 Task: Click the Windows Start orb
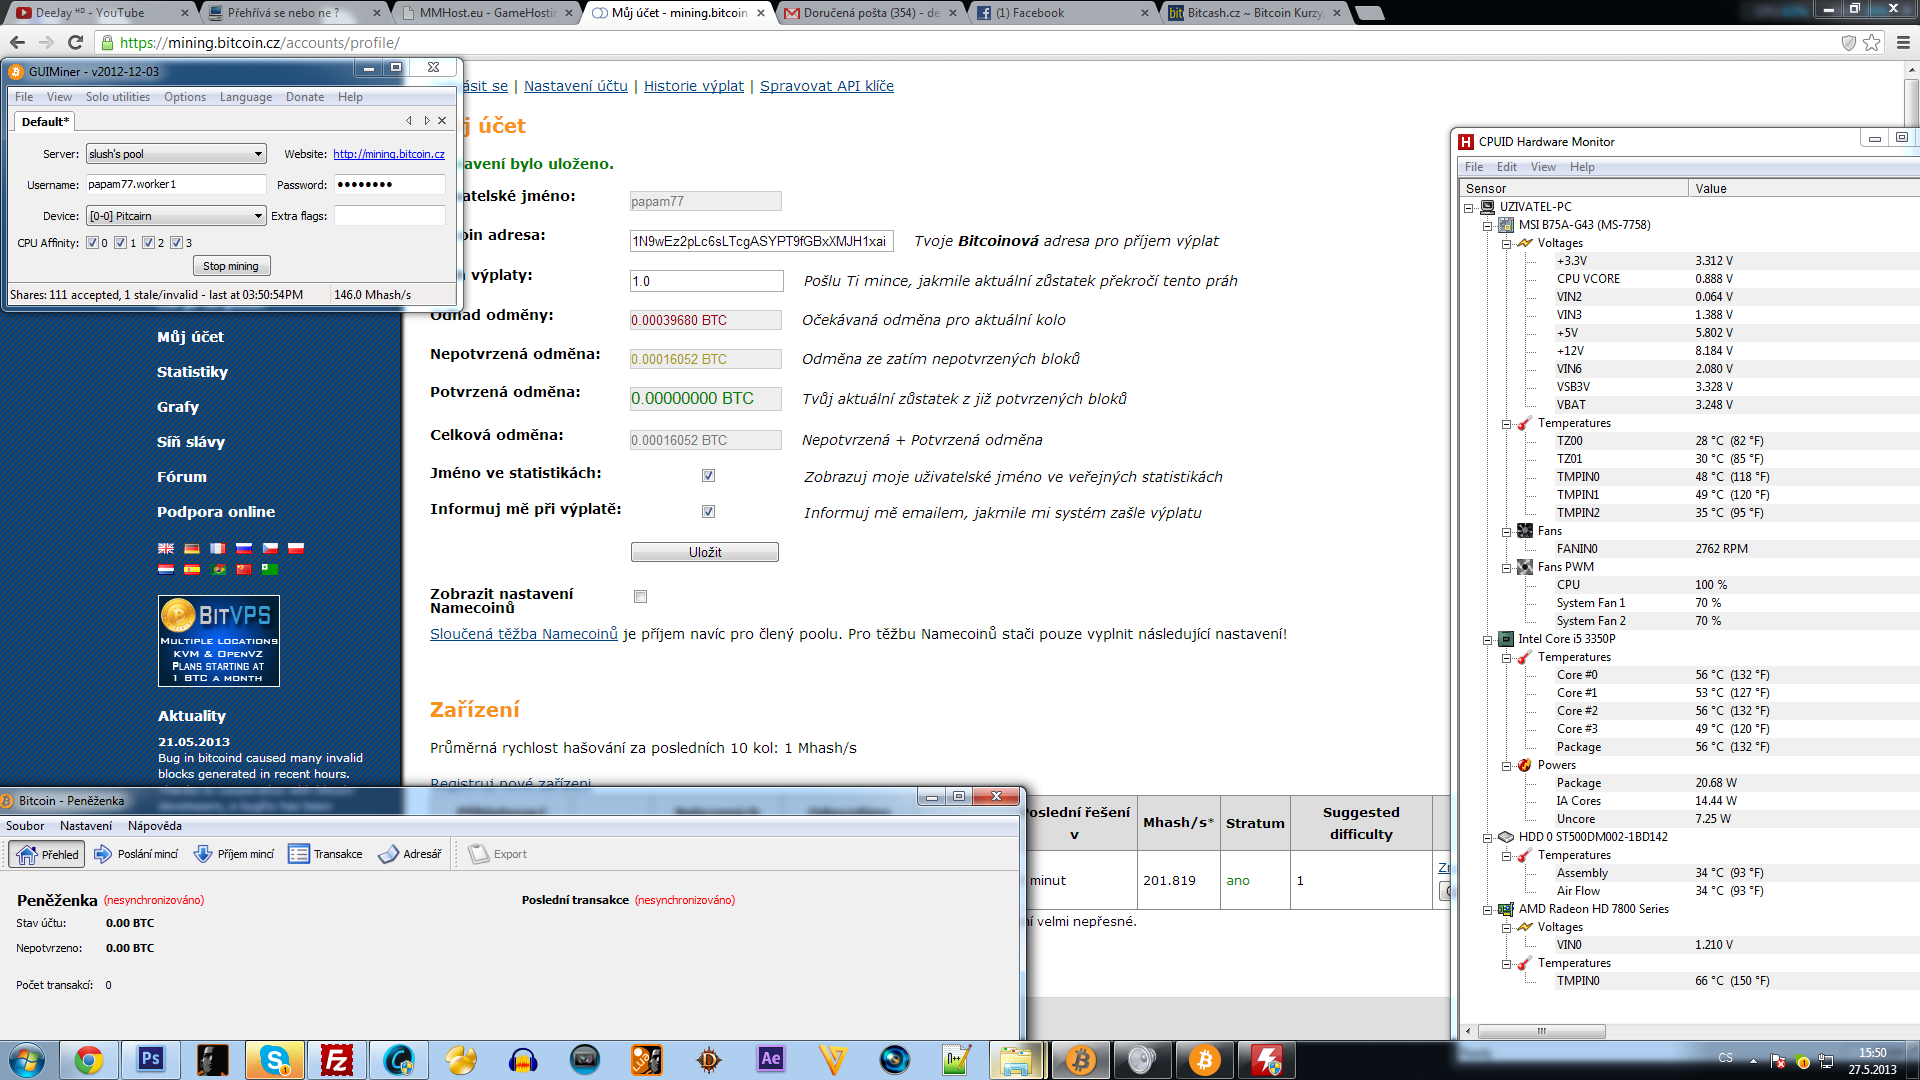pos(27,1059)
